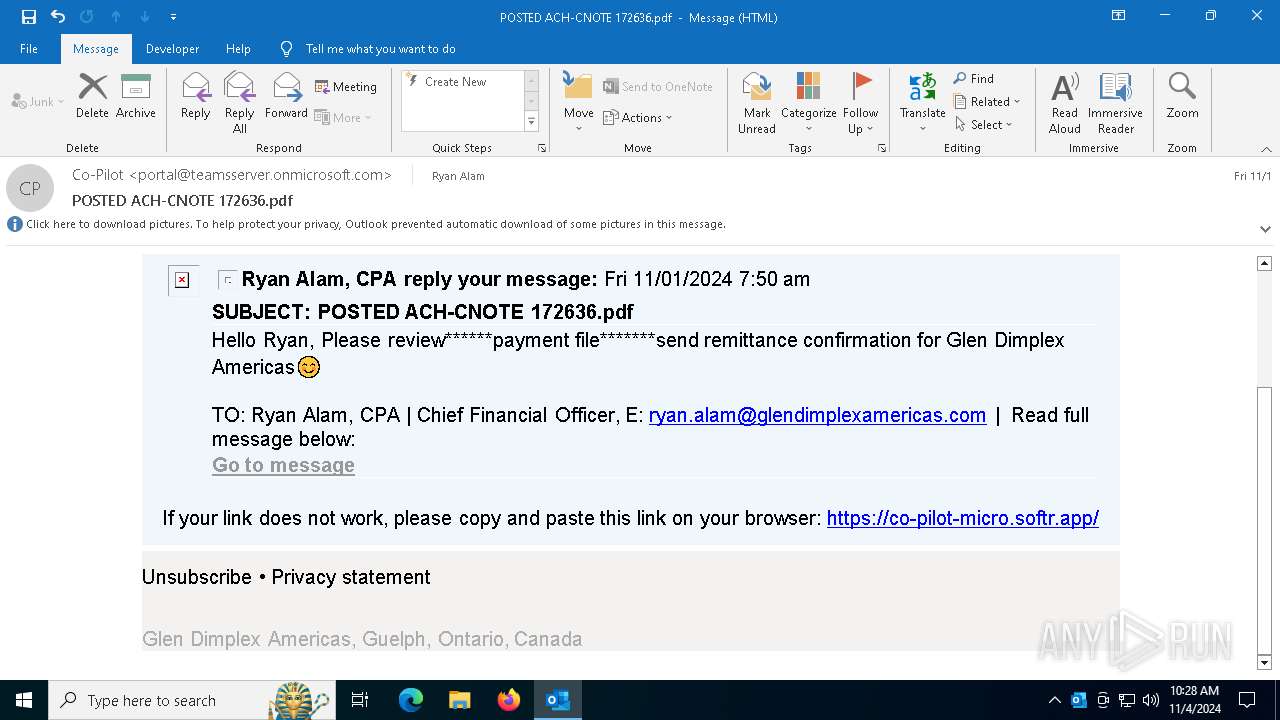
Task: Click Send to OneNote
Action: point(658,87)
